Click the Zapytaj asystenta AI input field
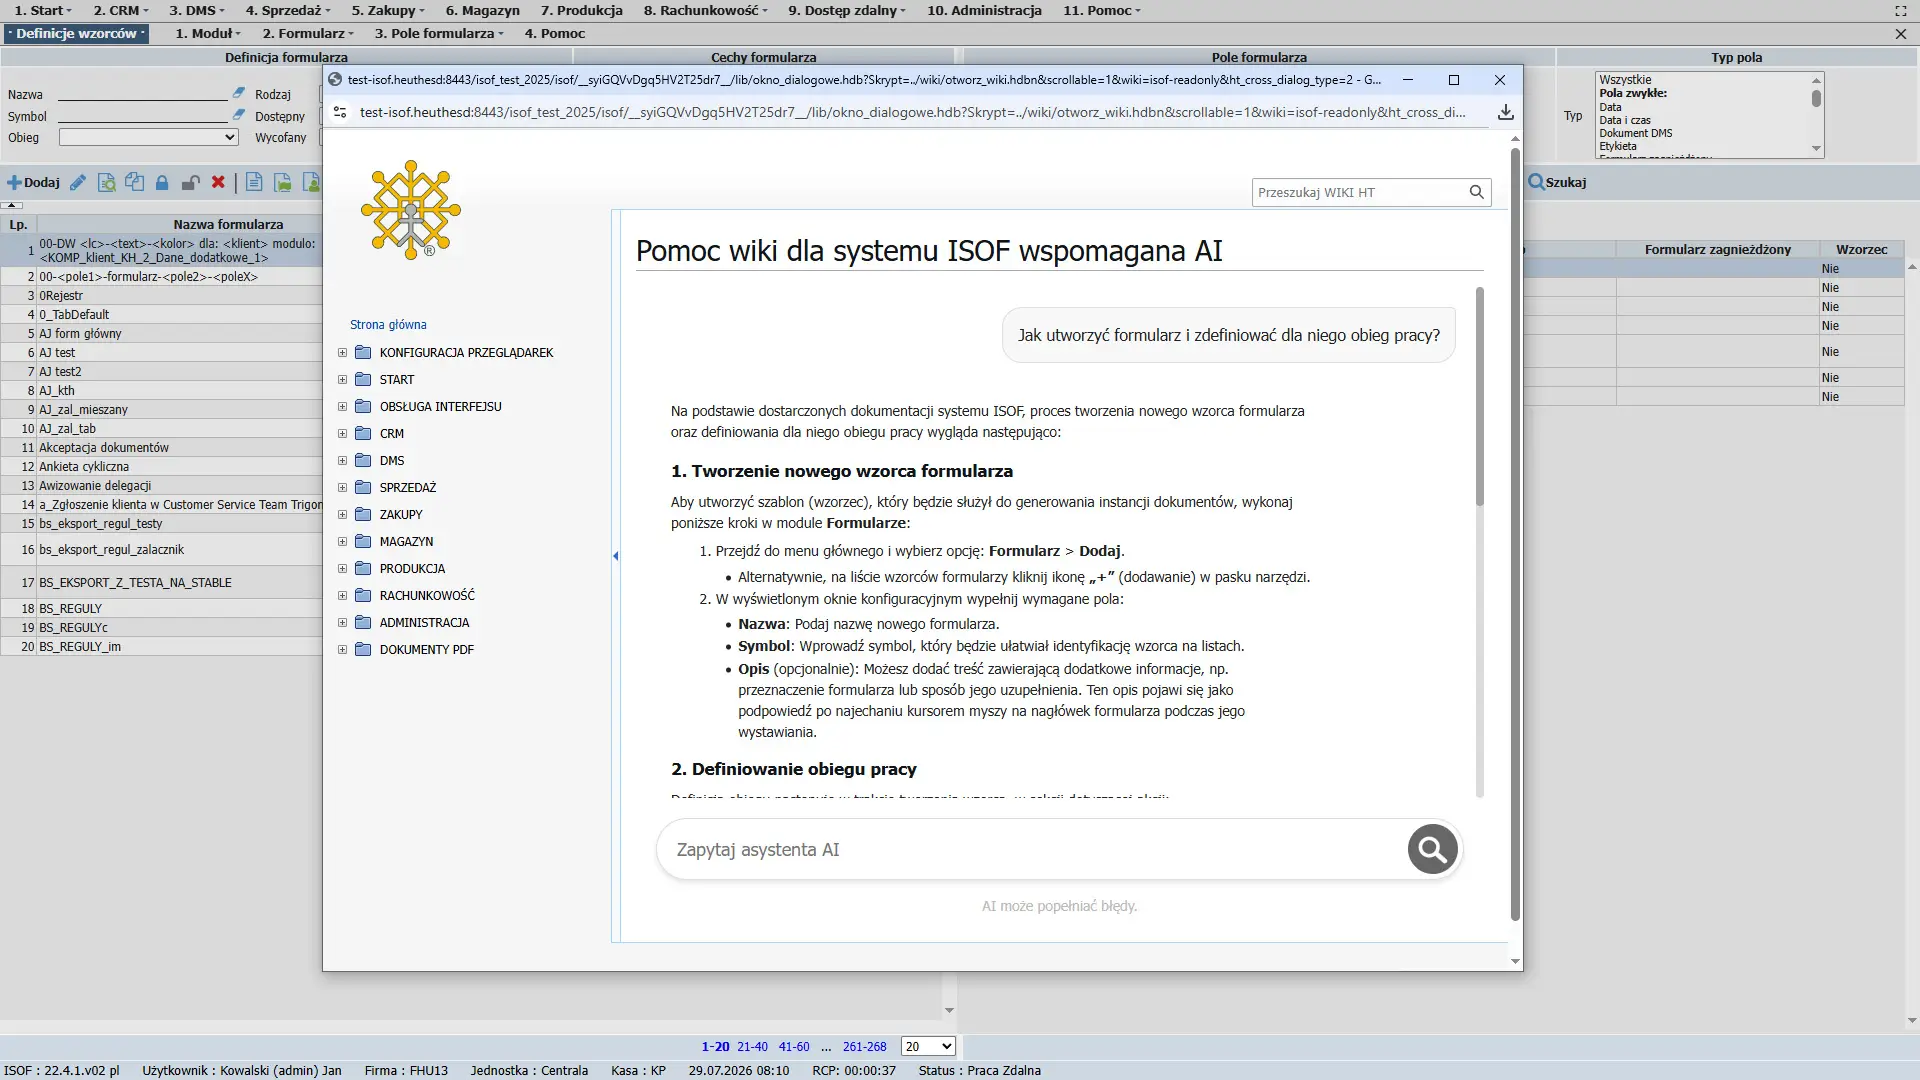This screenshot has height=1080, width=1920. 1035,850
